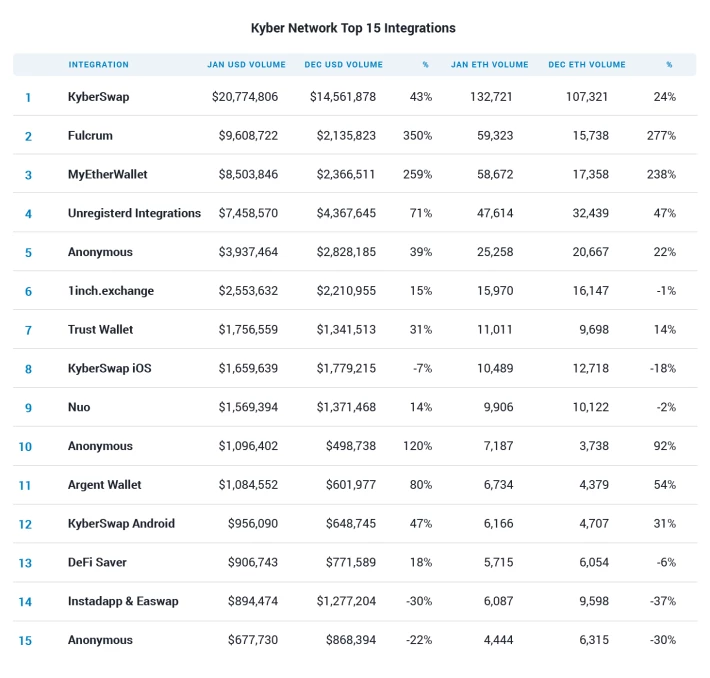Open the KyberSwap iOS entry
This screenshot has height=678, width=710.
110,368
